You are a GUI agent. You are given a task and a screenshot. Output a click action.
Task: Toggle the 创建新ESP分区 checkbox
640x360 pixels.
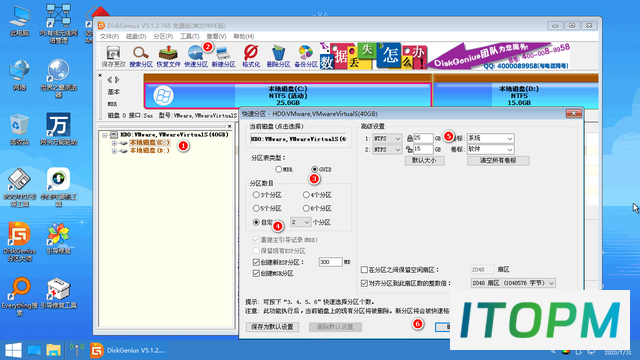coord(256,262)
